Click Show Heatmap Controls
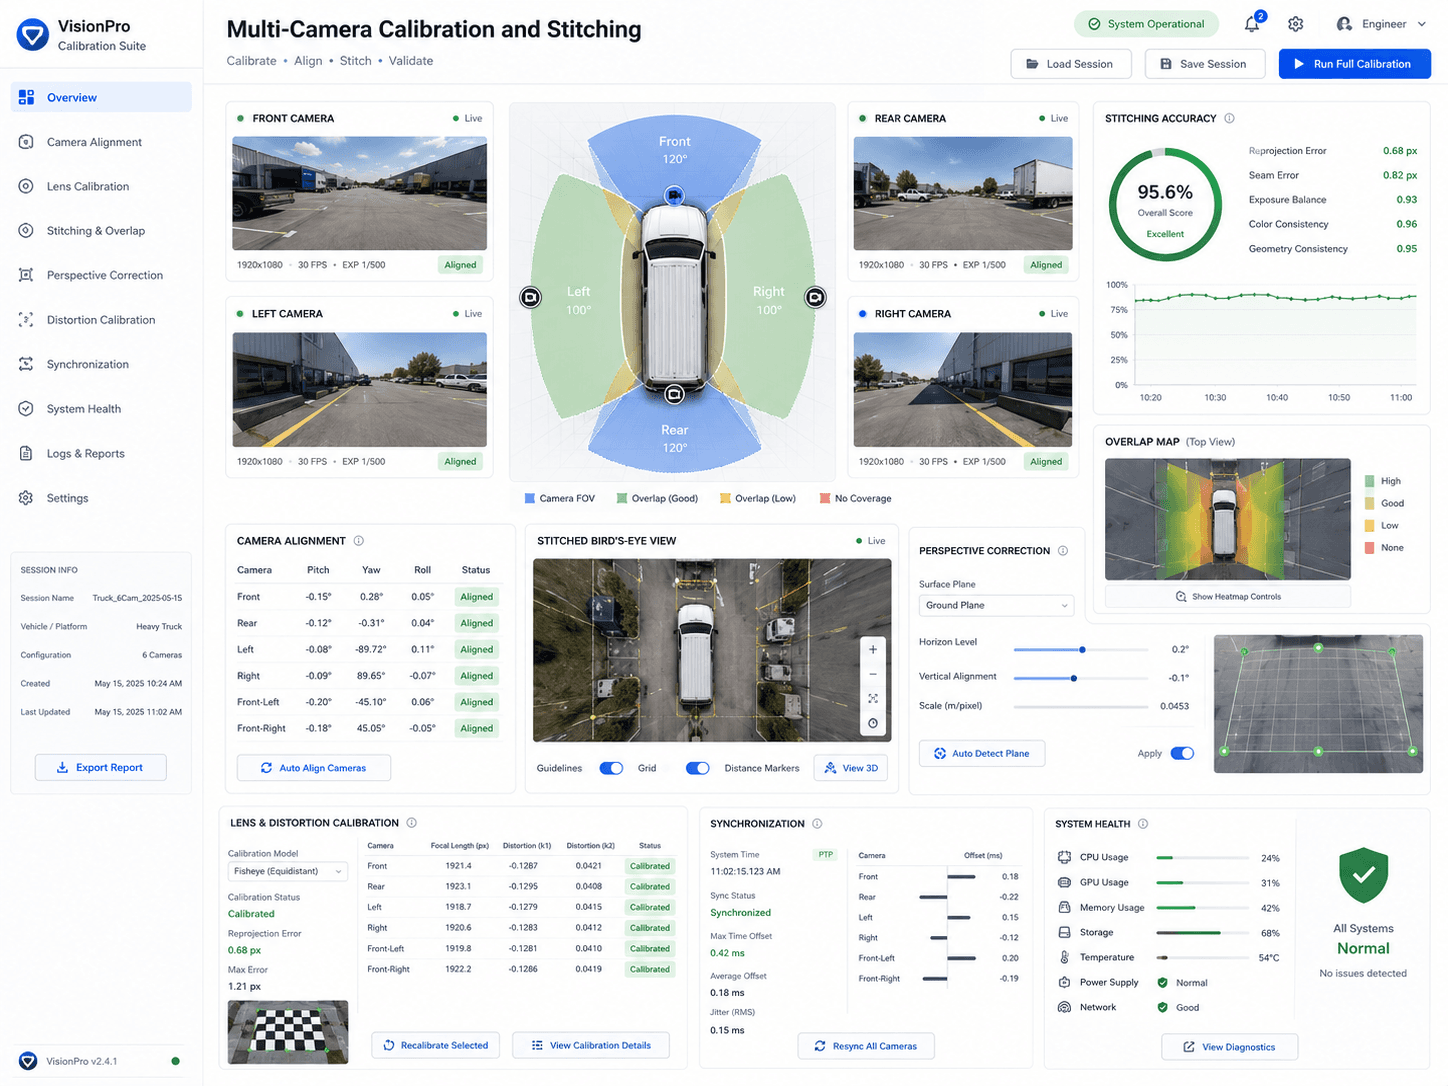The height and width of the screenshot is (1086, 1448). 1228,596
